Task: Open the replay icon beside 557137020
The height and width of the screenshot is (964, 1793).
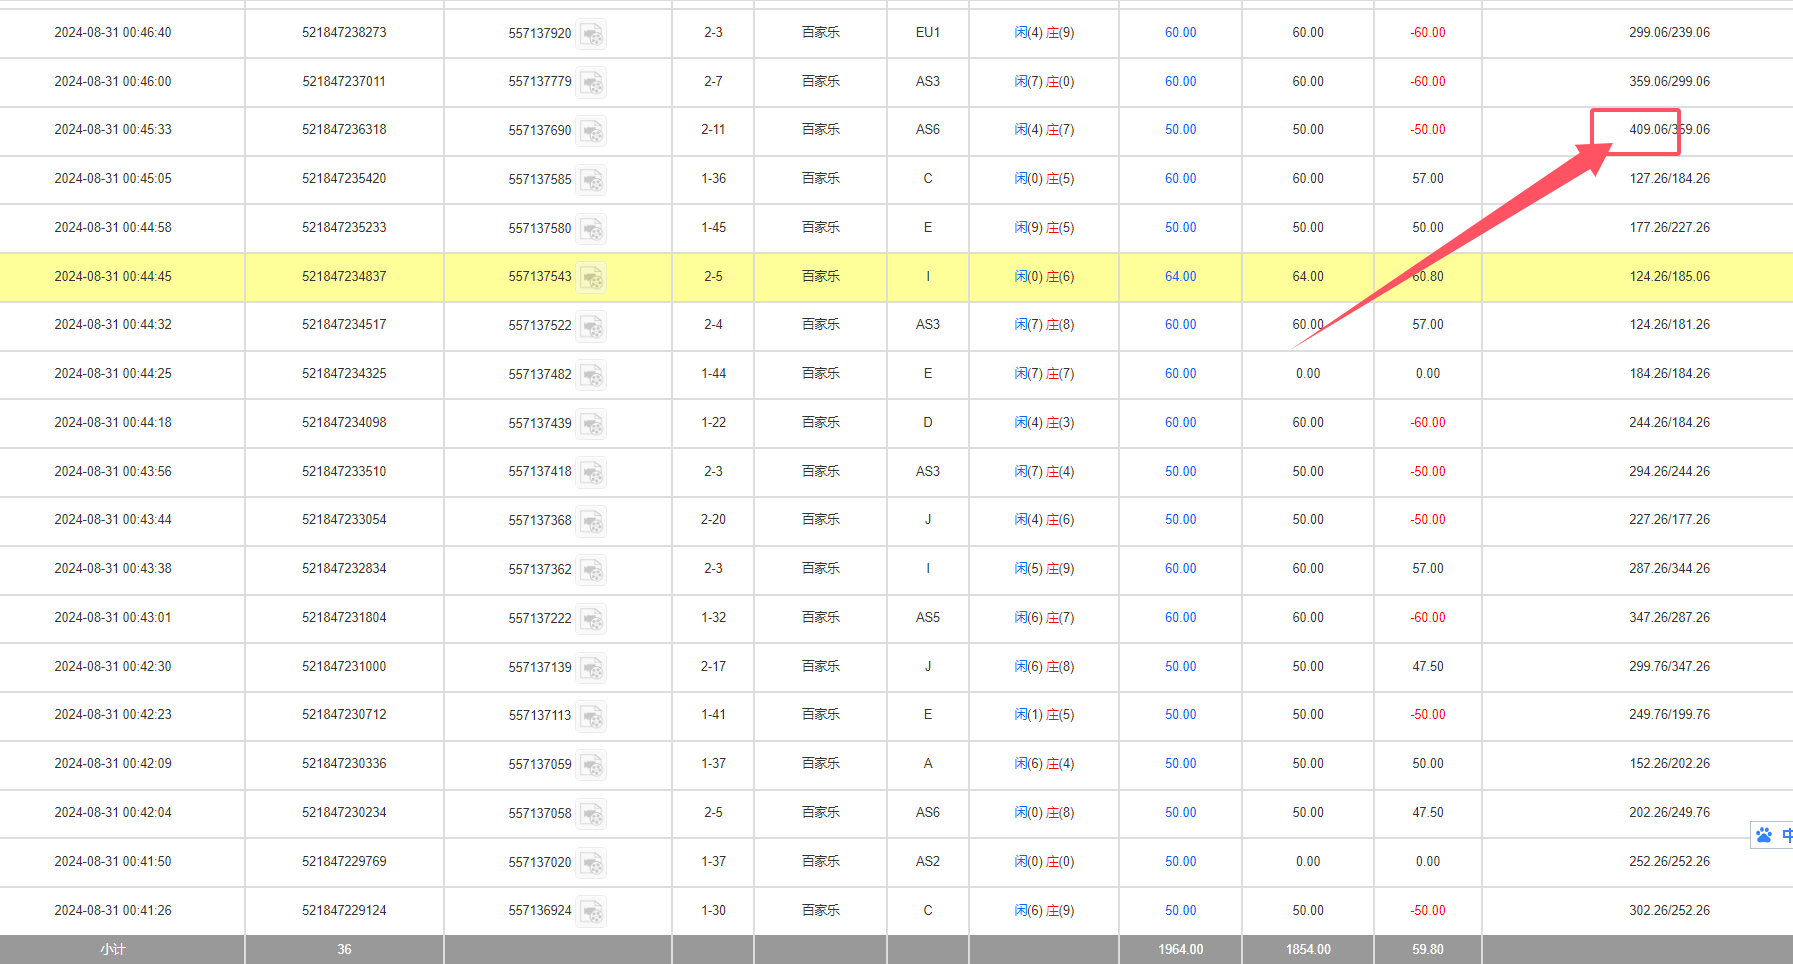Action: point(592,863)
